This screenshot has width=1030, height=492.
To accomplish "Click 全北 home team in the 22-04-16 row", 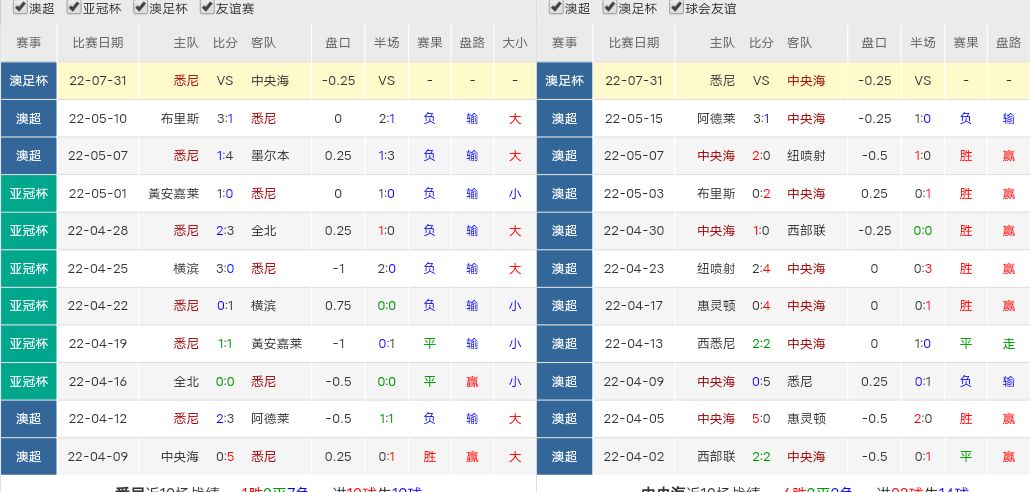I will [186, 382].
